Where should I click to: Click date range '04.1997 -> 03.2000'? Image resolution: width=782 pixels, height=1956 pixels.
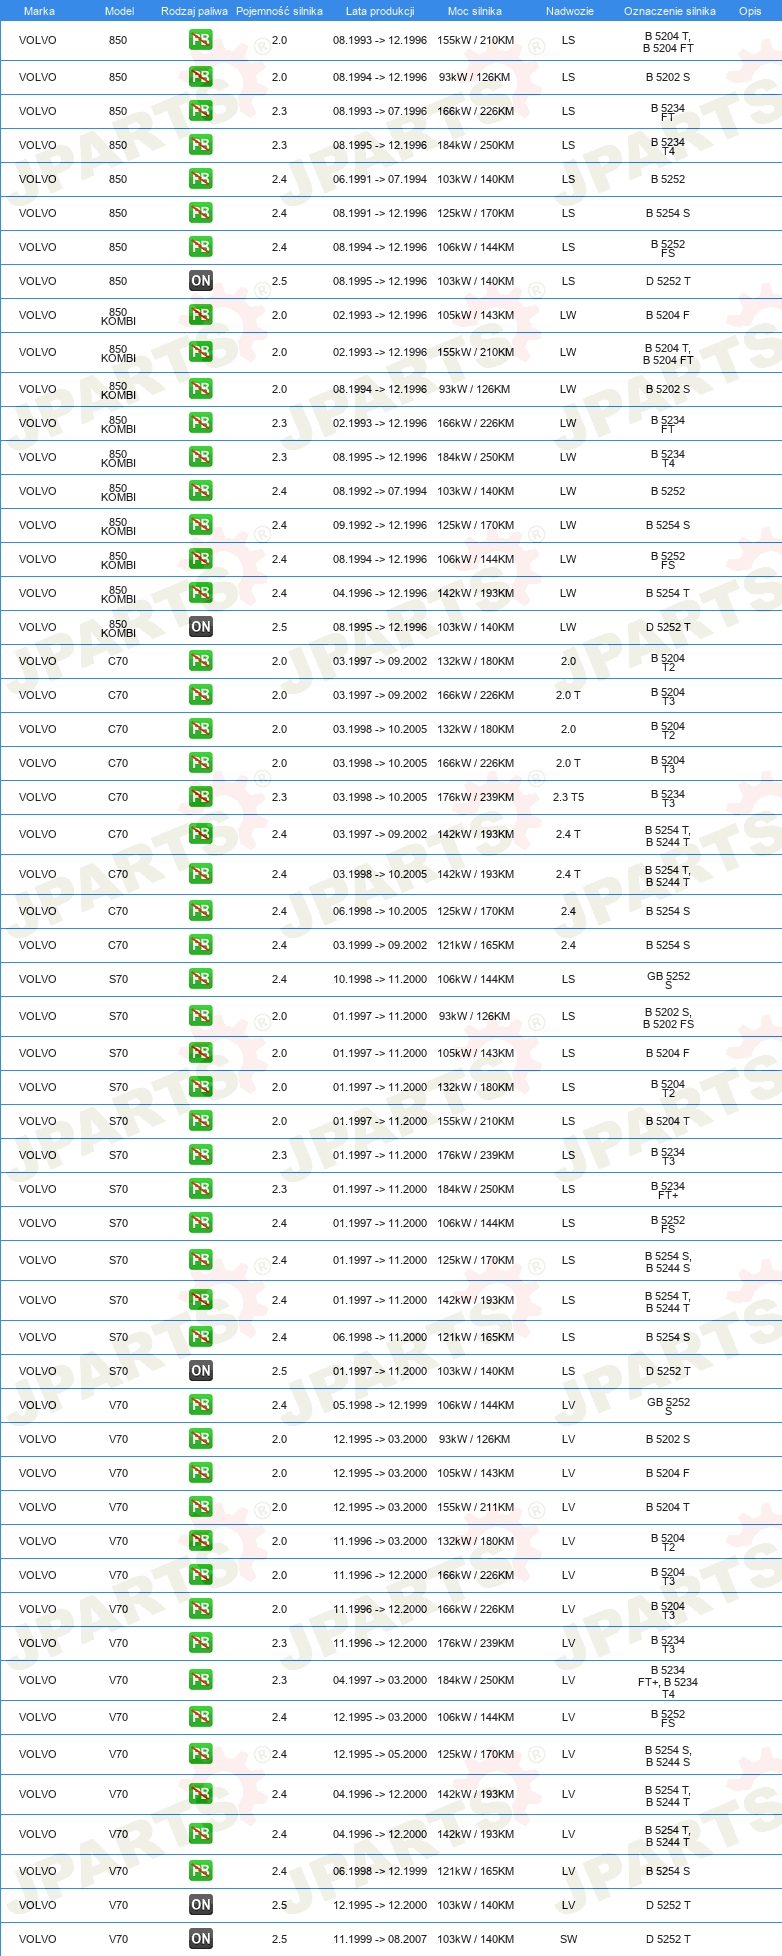click(380, 1680)
